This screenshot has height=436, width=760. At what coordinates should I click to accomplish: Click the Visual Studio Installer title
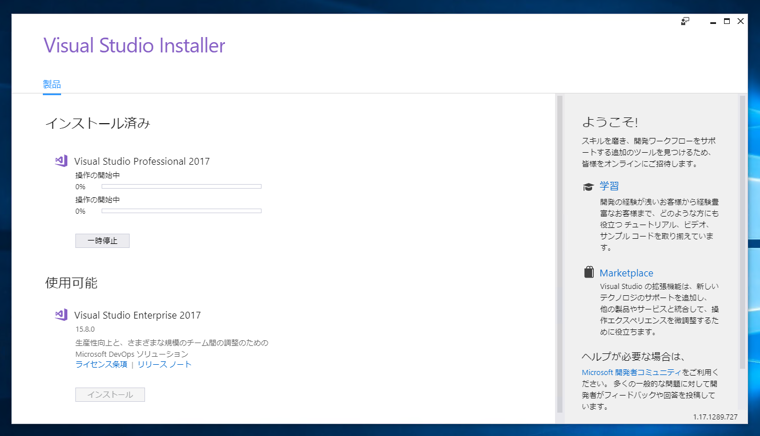point(134,46)
